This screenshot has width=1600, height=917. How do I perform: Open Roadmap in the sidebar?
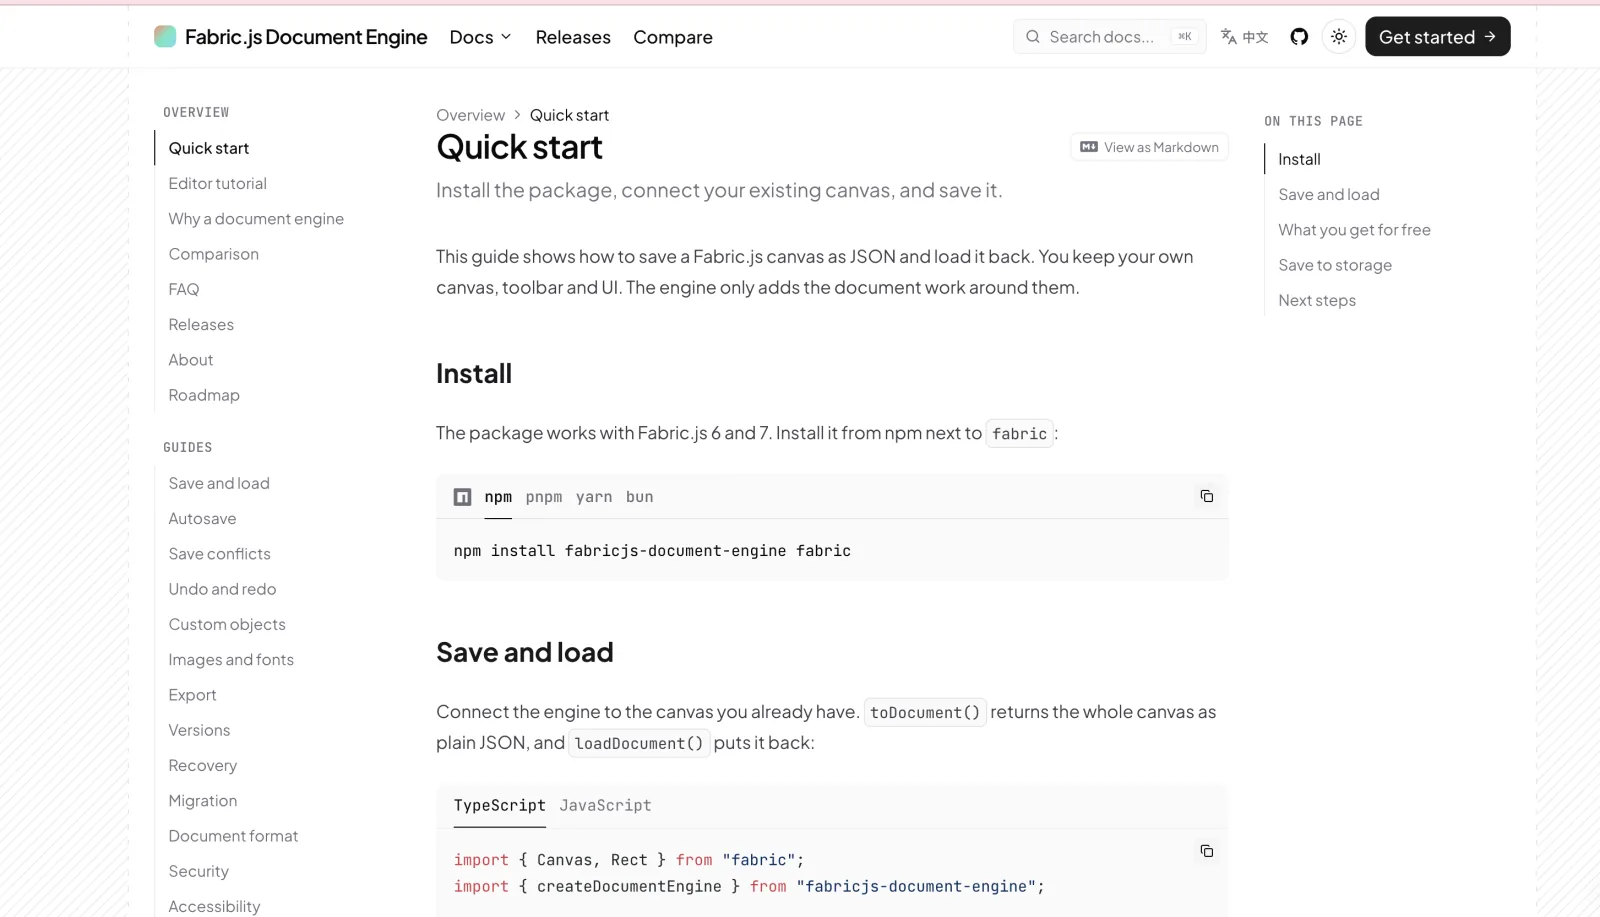tap(204, 395)
